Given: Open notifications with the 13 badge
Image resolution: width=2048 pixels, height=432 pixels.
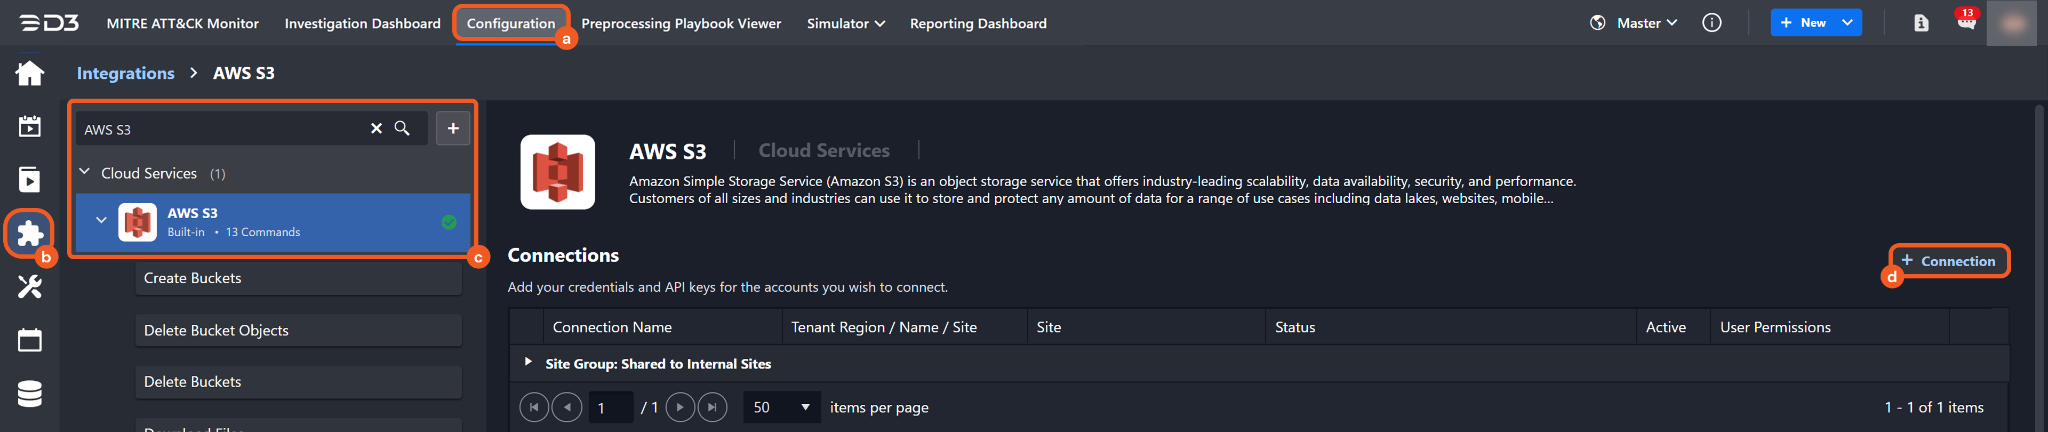Looking at the screenshot, I should [x=1966, y=22].
